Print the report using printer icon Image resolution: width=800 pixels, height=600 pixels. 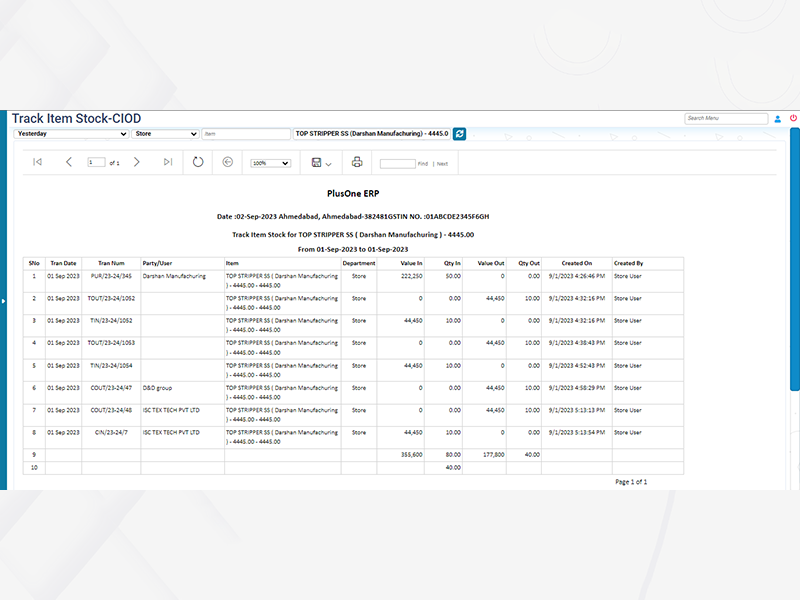point(357,162)
